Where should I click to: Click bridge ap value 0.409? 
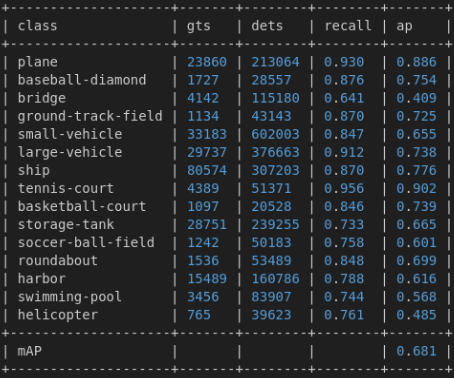point(416,98)
